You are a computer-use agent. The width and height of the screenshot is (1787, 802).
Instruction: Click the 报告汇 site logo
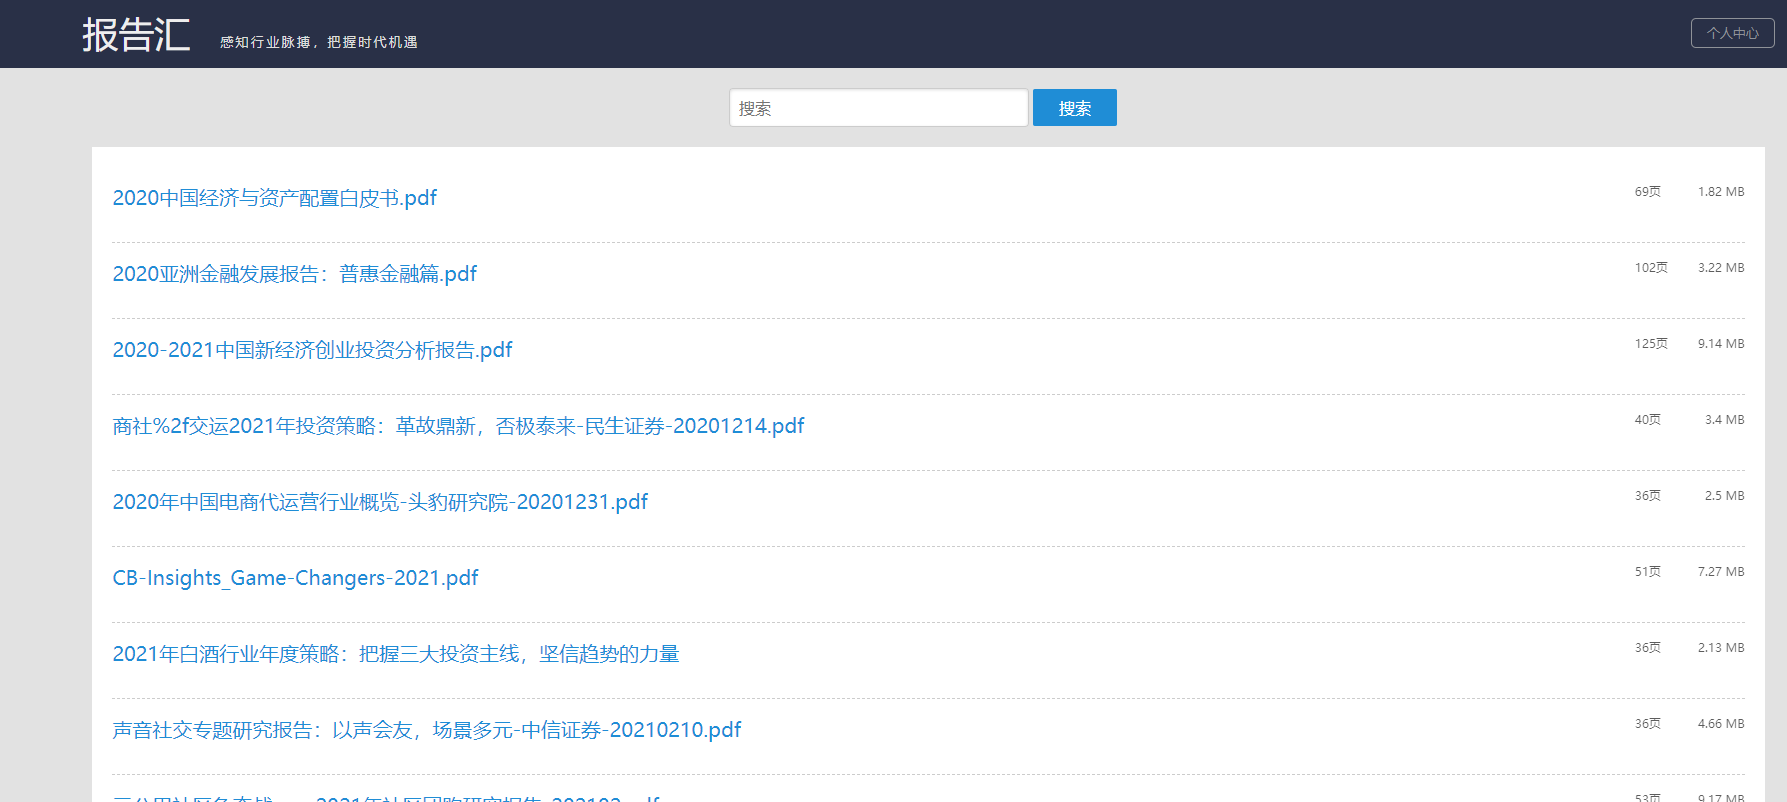(x=136, y=35)
